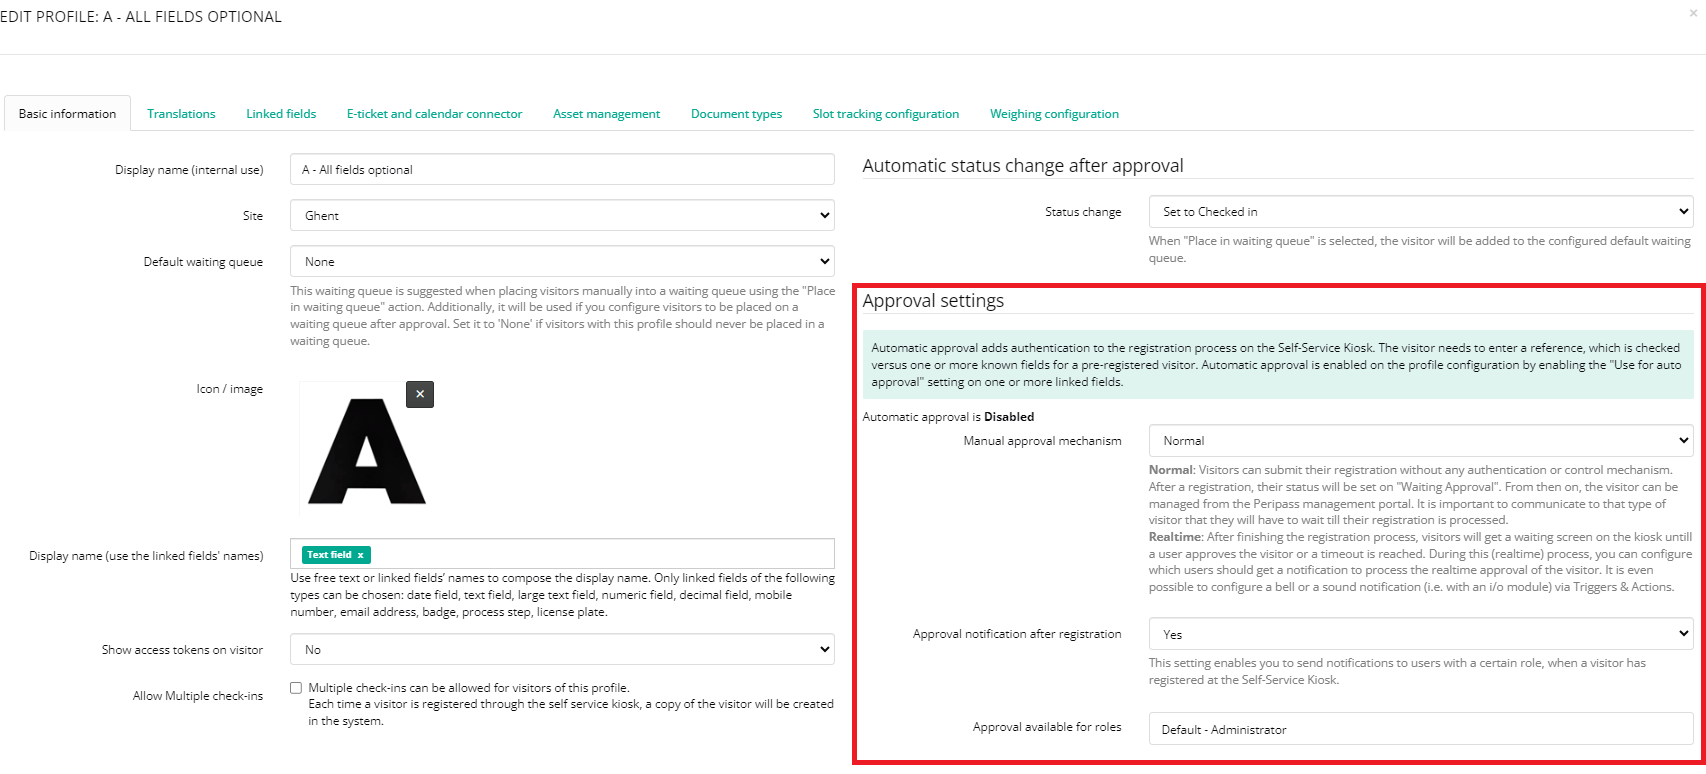This screenshot has width=1706, height=774.
Task: Open the Linked fields tab
Action: tap(281, 114)
